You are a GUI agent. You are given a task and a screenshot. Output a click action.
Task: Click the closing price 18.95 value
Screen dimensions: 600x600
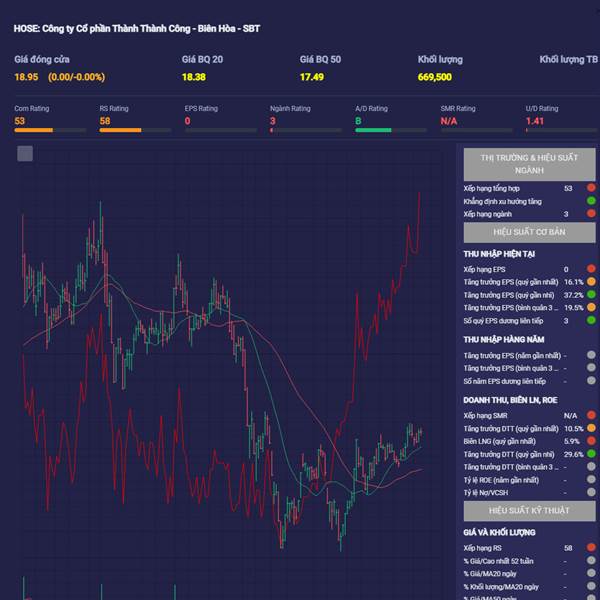pos(26,77)
